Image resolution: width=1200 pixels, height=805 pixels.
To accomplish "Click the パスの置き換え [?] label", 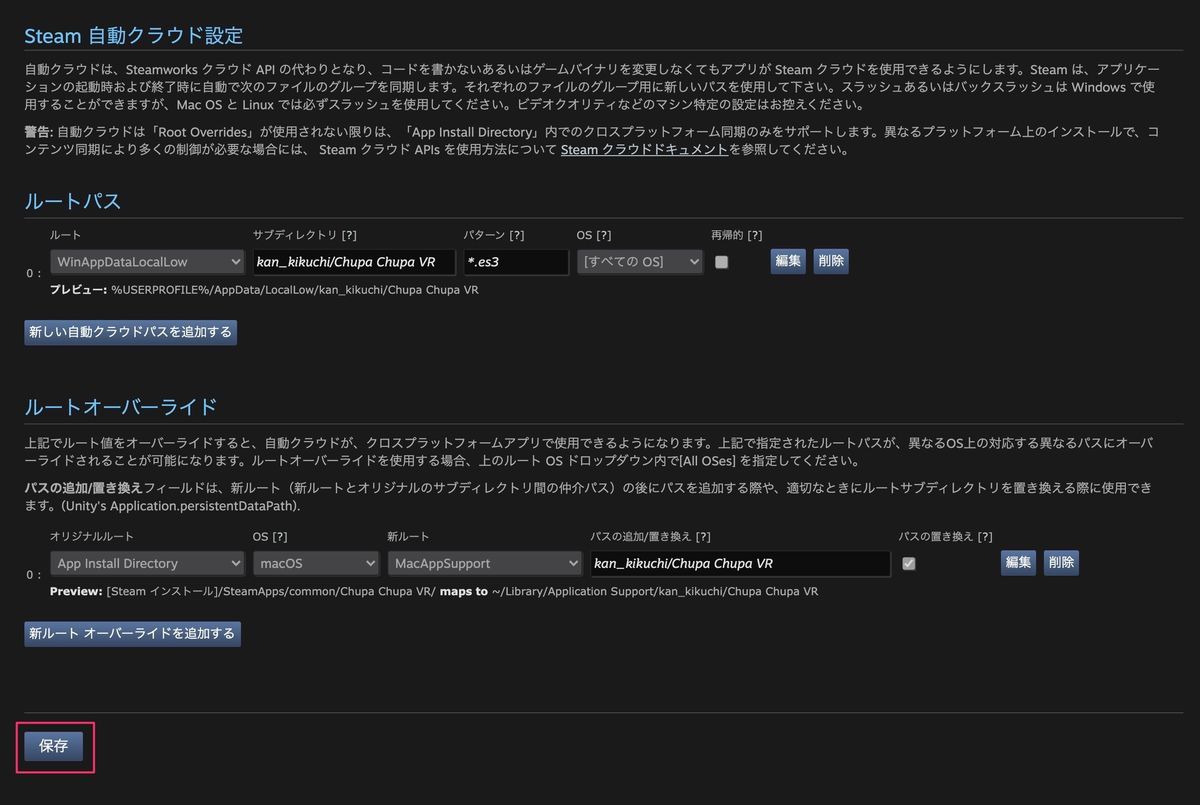I will point(946,537).
